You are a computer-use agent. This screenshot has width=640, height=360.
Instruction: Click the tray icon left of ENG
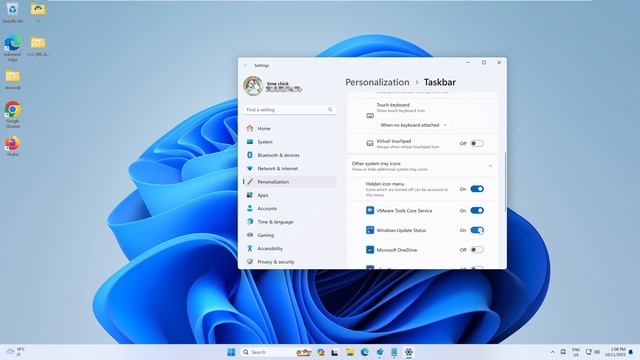(563, 352)
